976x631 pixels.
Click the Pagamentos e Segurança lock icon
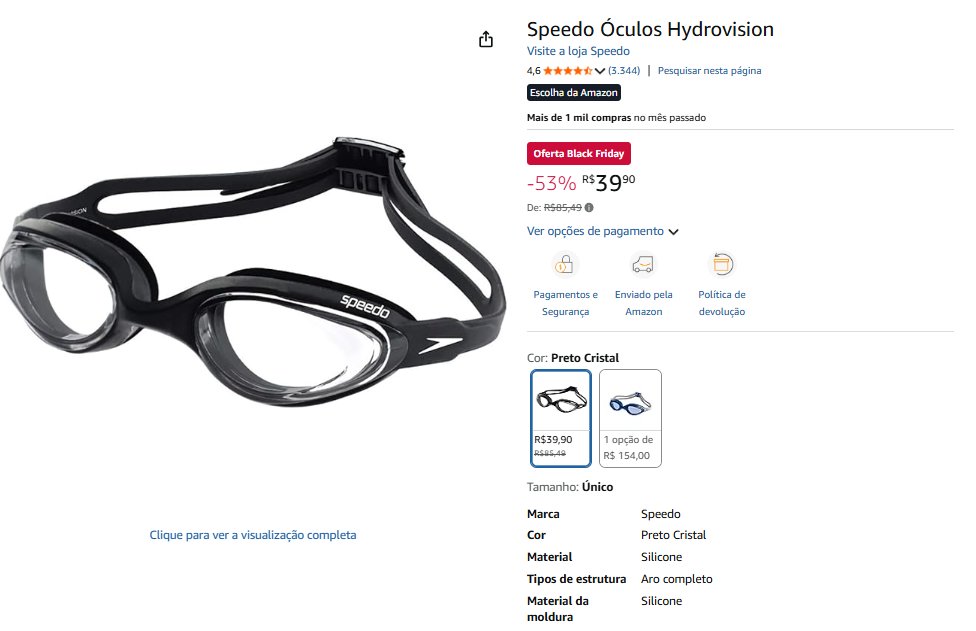[x=564, y=264]
